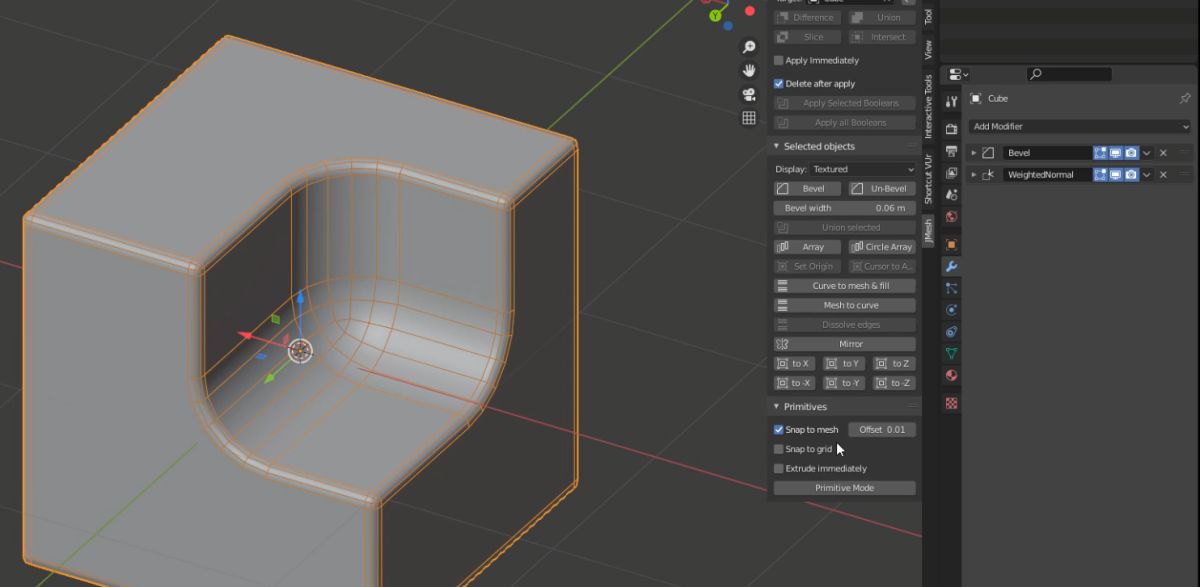Switch to the JMesh sidebar tab
The width and height of the screenshot is (1200, 587).
click(929, 233)
